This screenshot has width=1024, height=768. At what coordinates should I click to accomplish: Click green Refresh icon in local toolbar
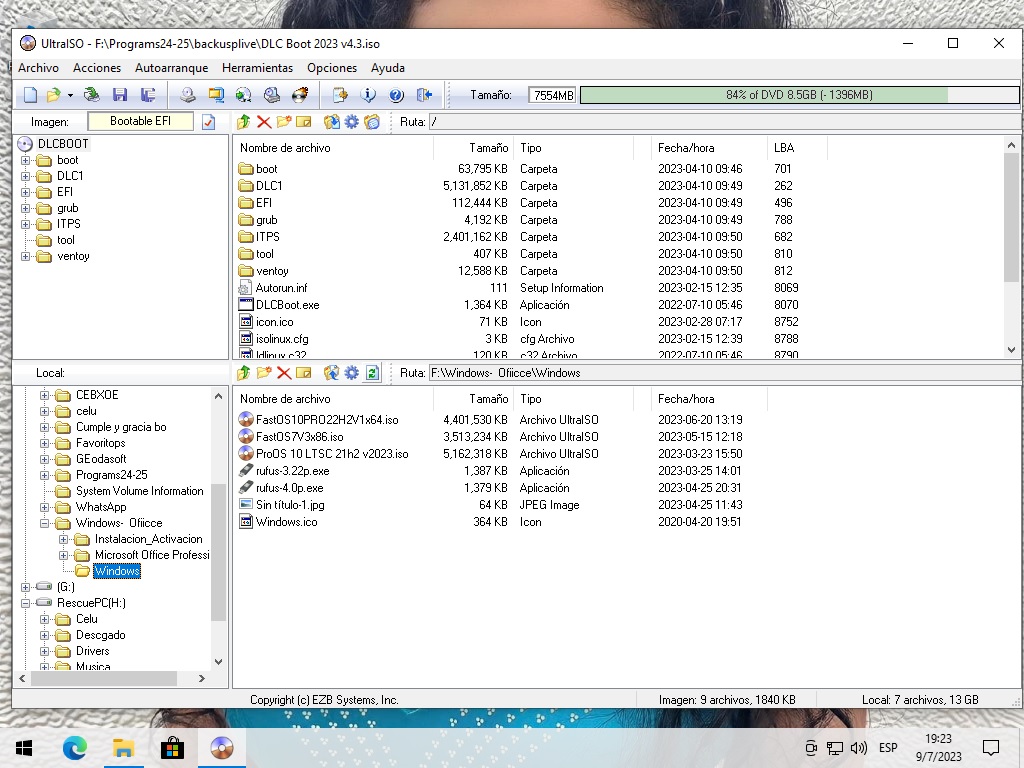(x=372, y=373)
